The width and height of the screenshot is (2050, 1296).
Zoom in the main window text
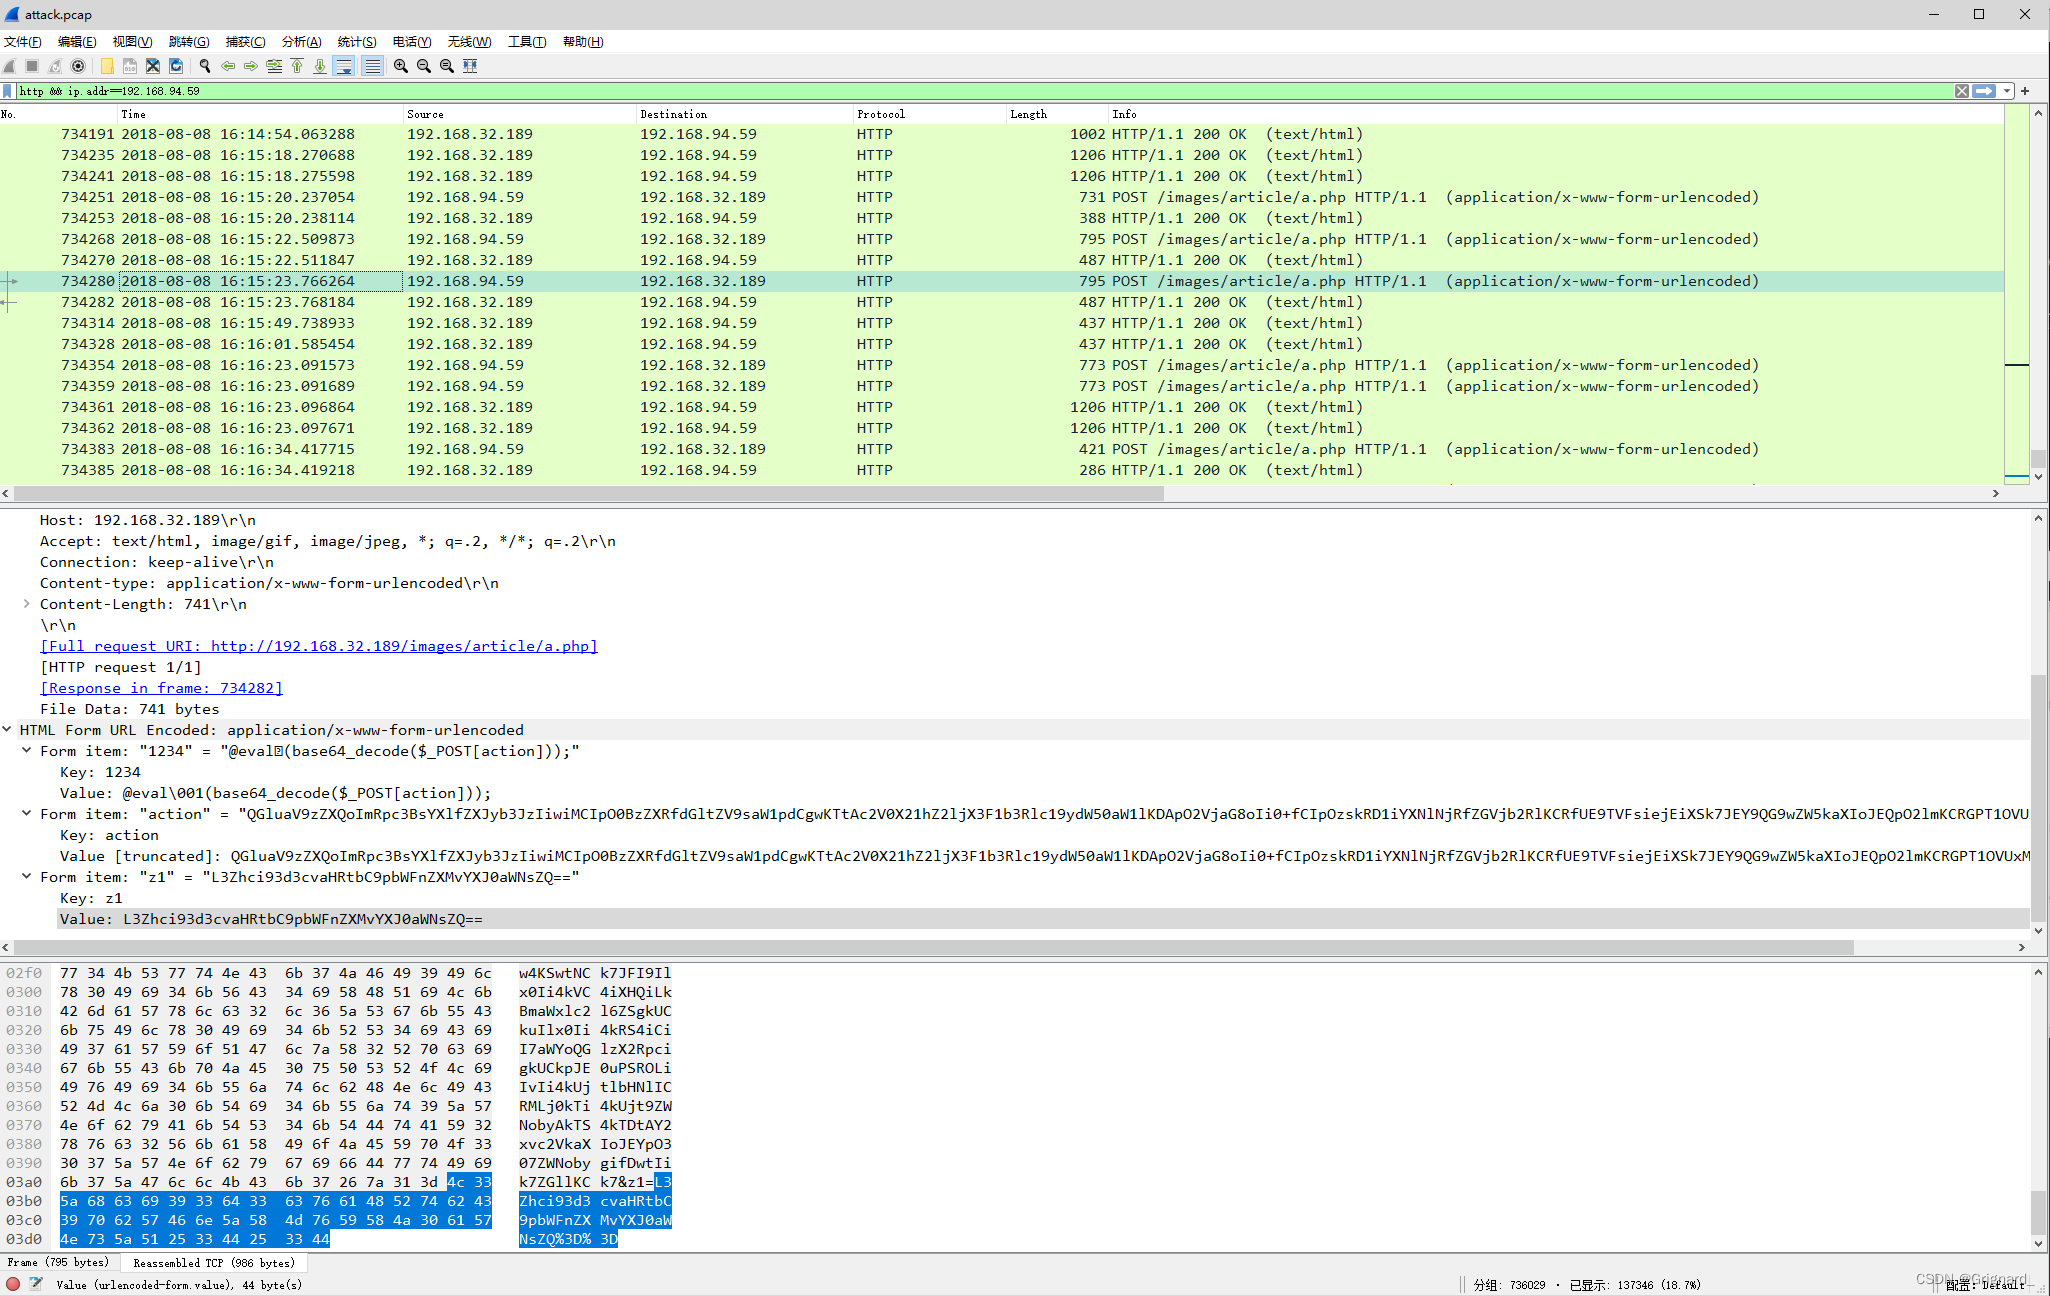click(401, 66)
